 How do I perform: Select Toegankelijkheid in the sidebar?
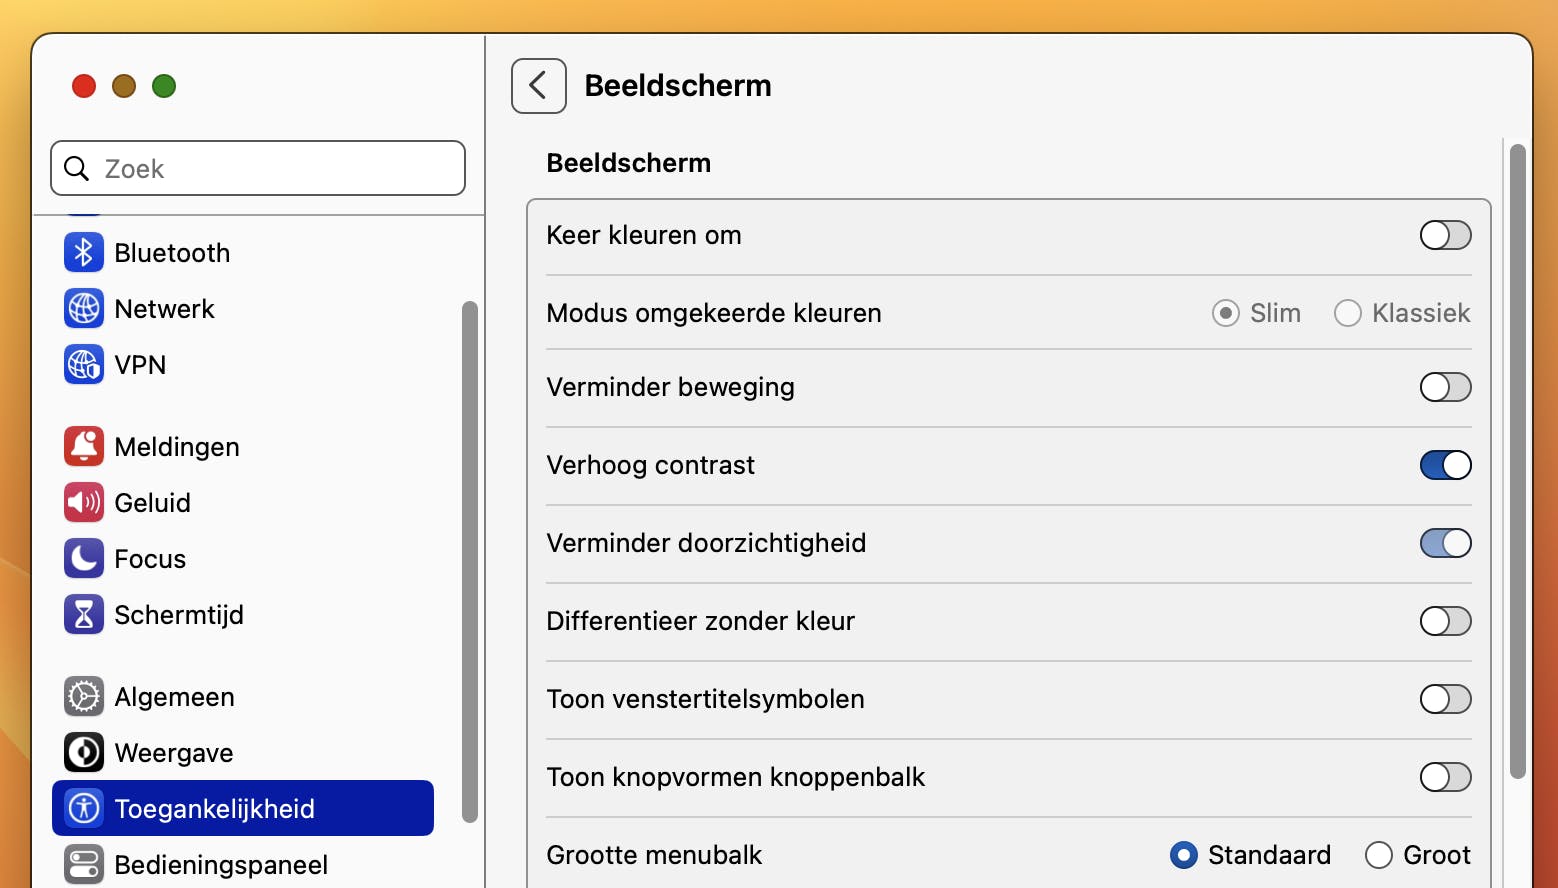coord(243,808)
